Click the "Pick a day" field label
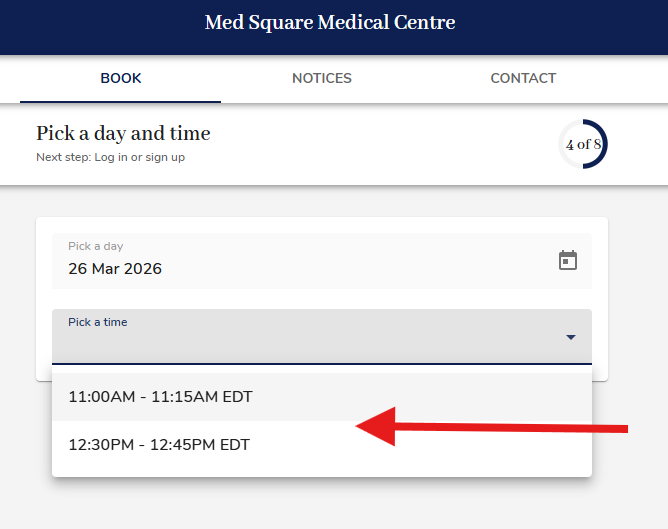Screen dimensions: 668x529 [x=95, y=246]
